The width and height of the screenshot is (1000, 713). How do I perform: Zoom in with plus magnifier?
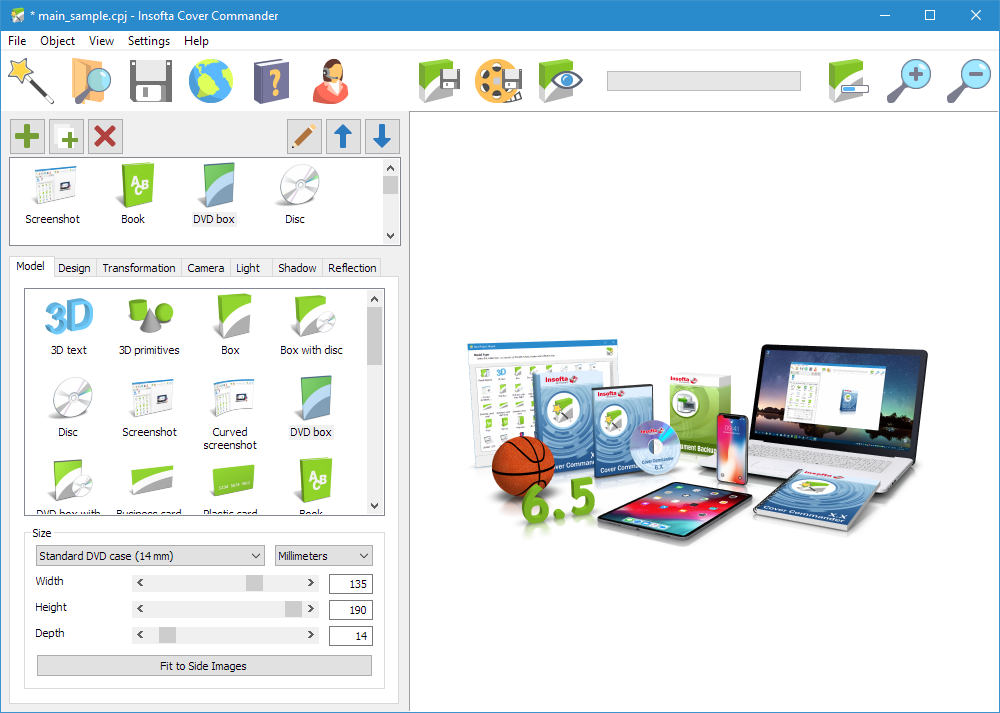[909, 81]
